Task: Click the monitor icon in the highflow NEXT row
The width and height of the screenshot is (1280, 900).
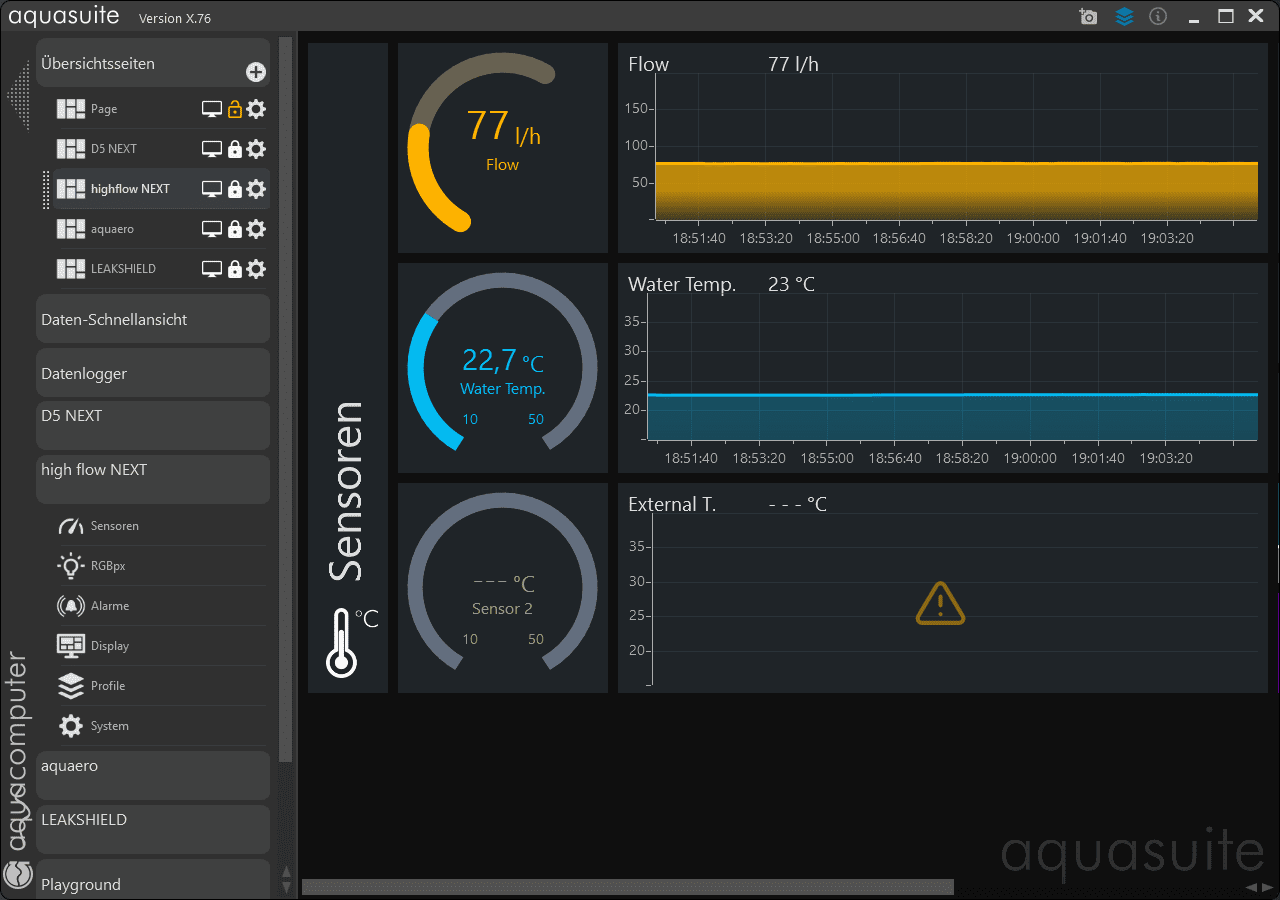Action: pyautogui.click(x=211, y=189)
